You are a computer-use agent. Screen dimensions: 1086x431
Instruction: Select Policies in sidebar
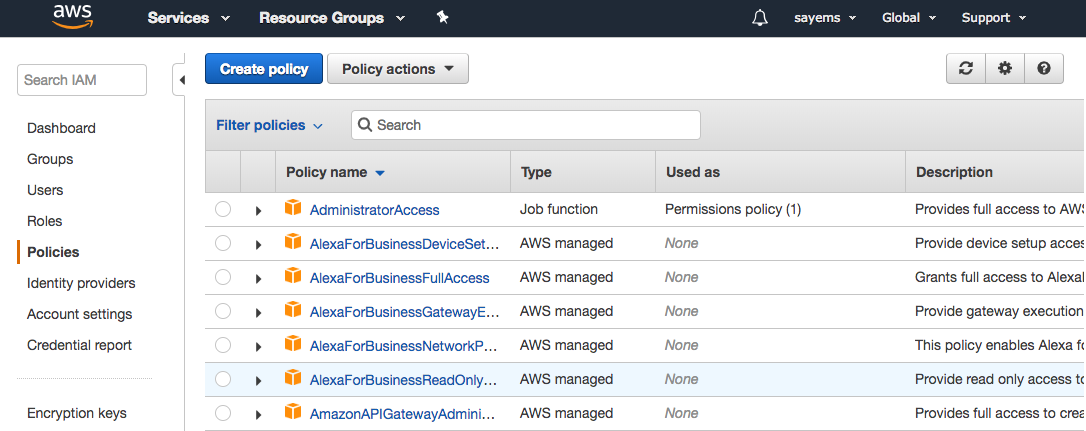click(53, 252)
